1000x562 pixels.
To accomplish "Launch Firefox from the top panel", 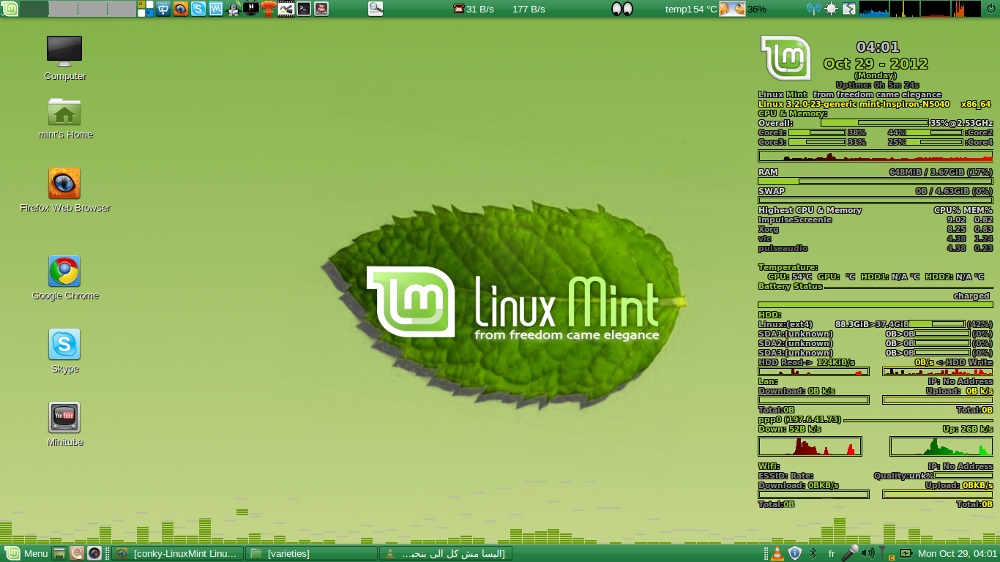I will pos(180,9).
